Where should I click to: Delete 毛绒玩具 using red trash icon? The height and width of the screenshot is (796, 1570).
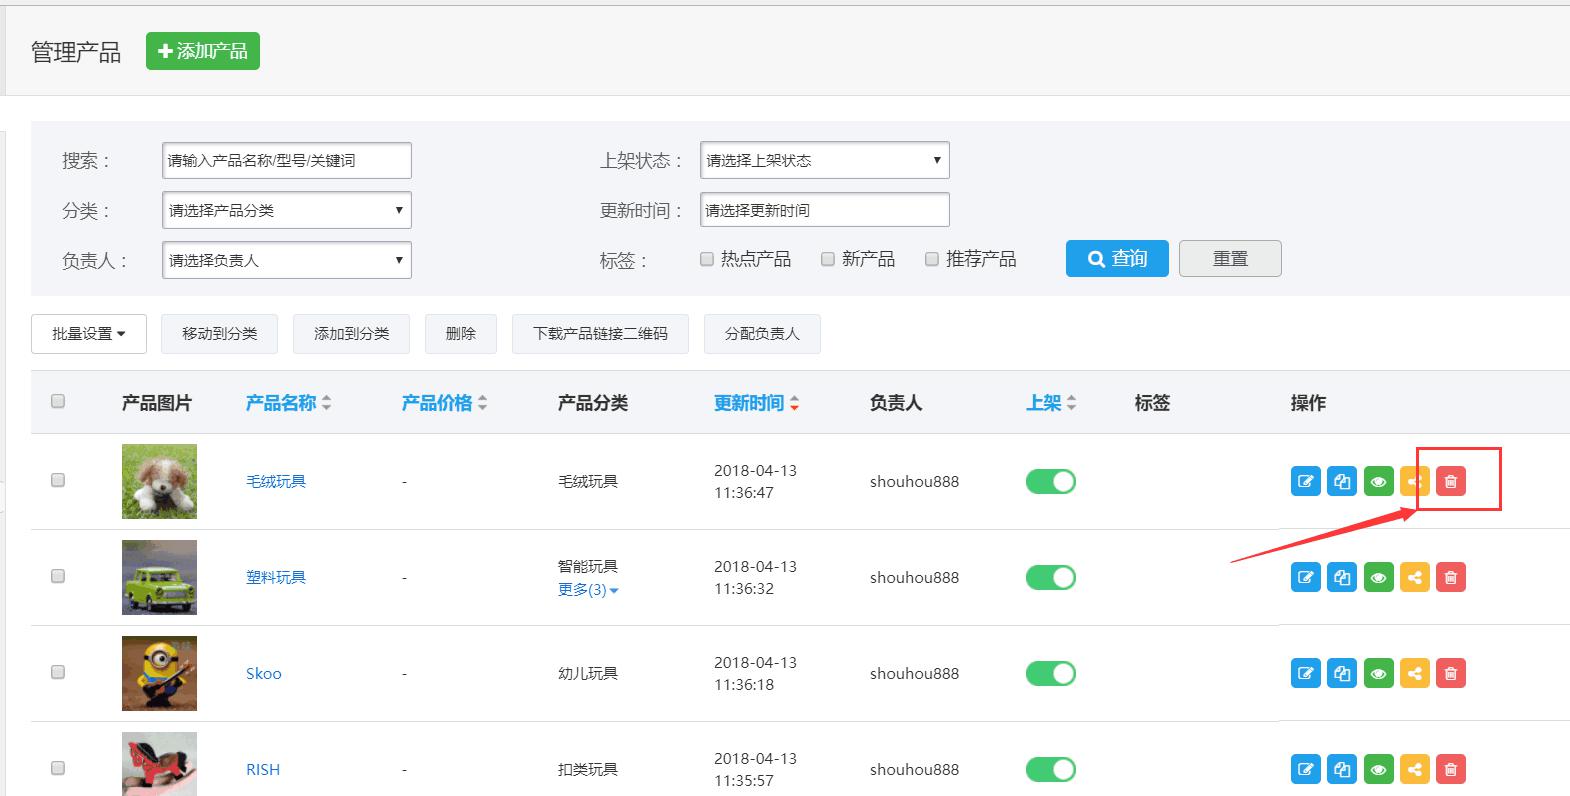tap(1450, 481)
